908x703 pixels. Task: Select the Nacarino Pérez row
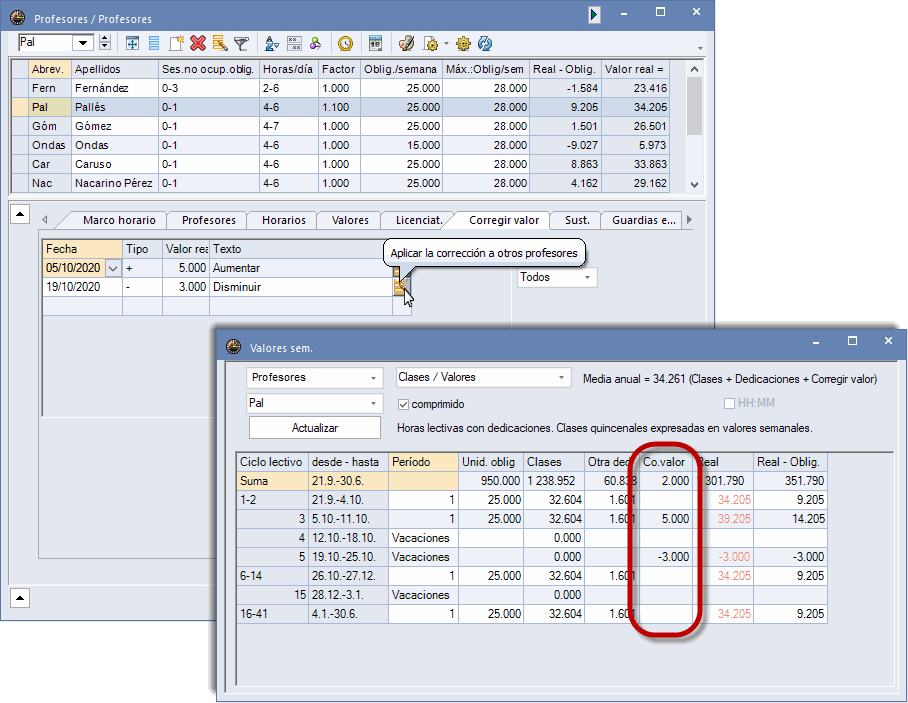point(340,184)
